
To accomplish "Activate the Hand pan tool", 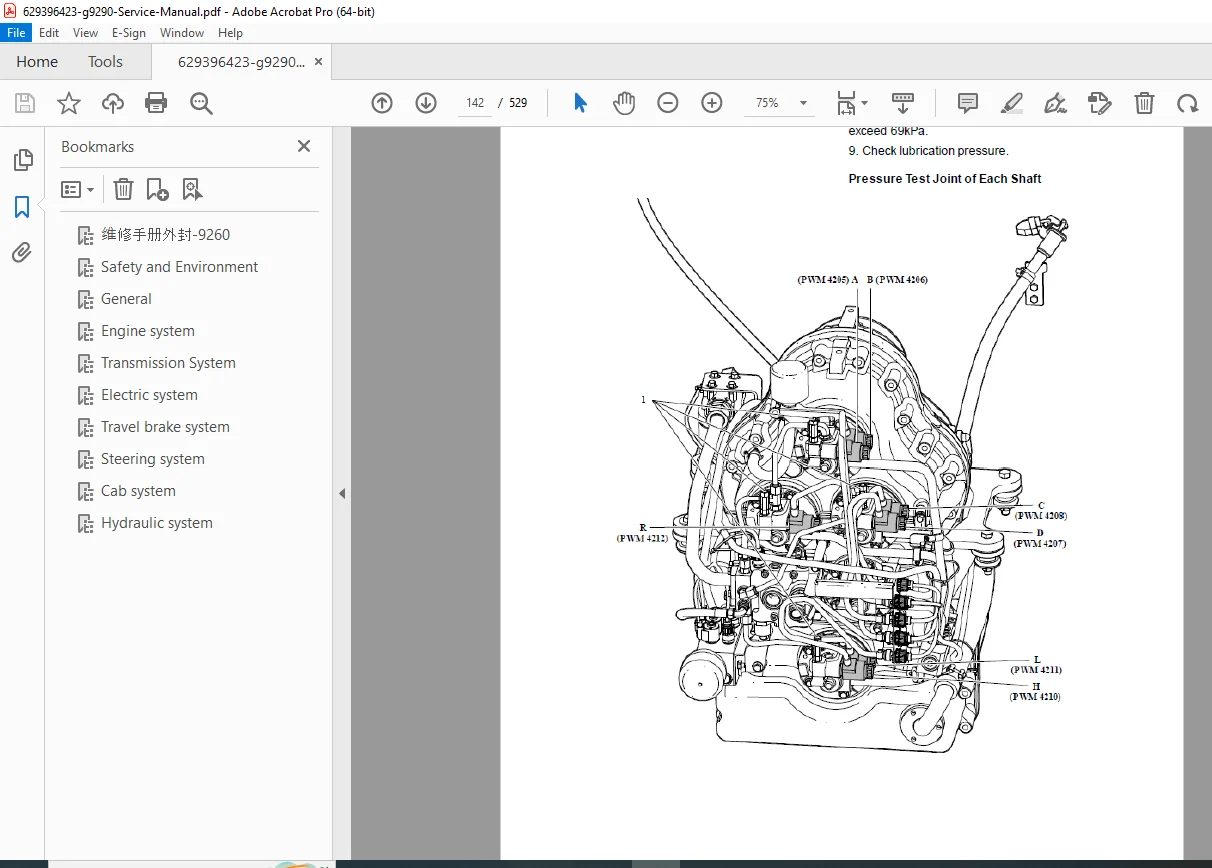I will coord(624,103).
